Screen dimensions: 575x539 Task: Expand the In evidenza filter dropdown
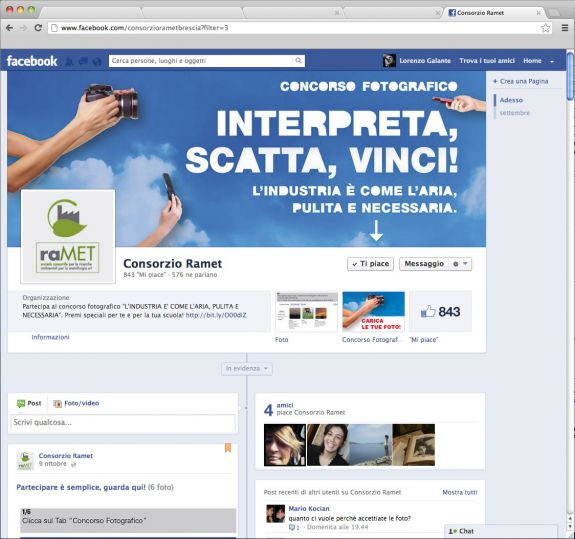click(247, 368)
